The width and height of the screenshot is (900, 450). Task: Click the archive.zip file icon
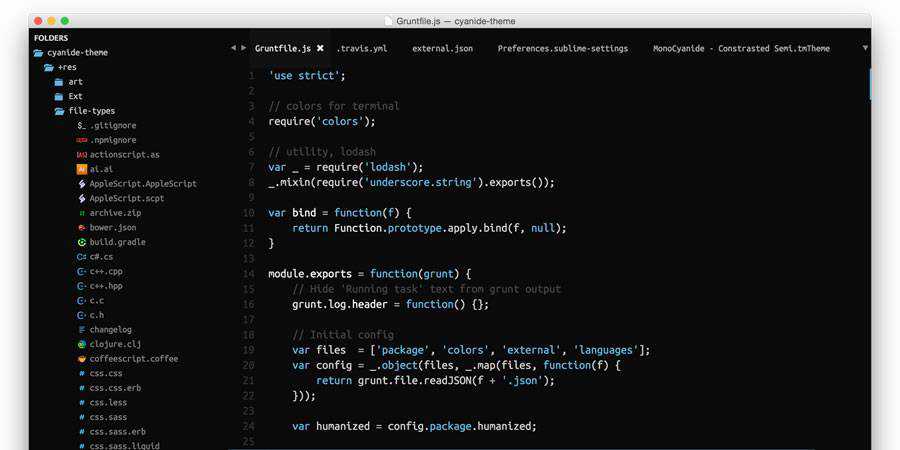click(x=81, y=213)
